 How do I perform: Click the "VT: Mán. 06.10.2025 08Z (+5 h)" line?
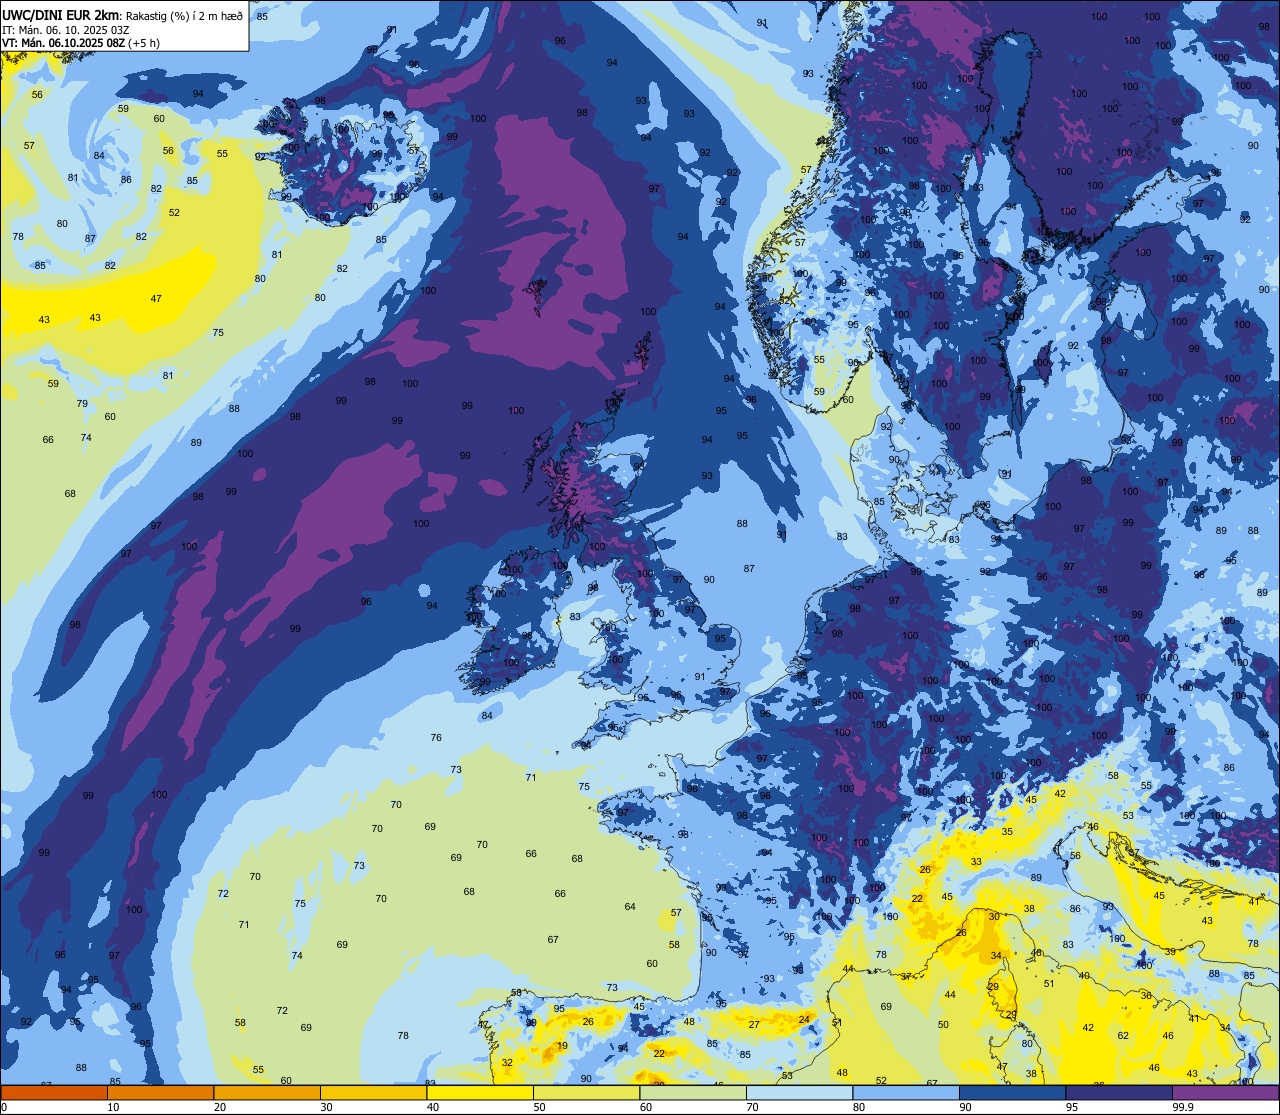point(80,44)
